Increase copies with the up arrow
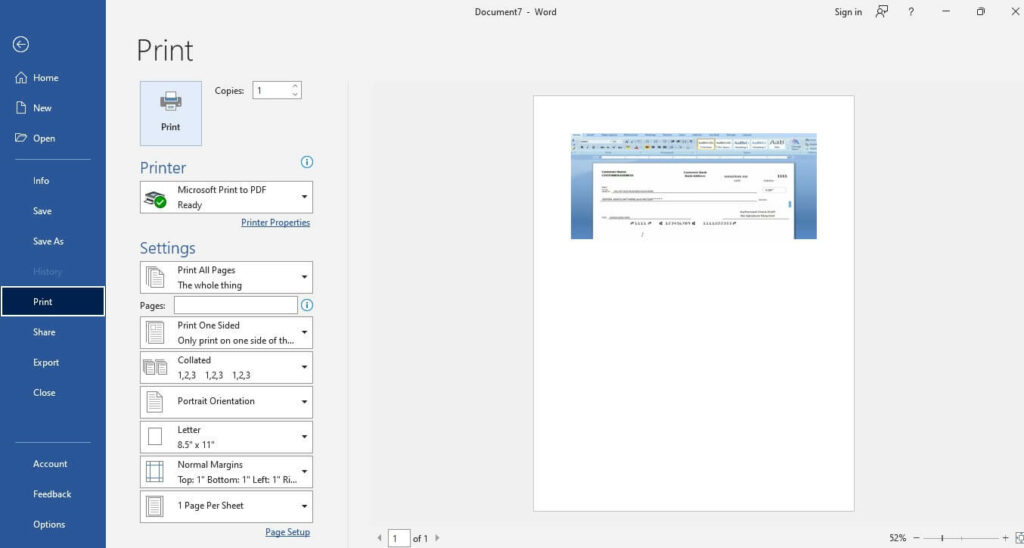 295,86
